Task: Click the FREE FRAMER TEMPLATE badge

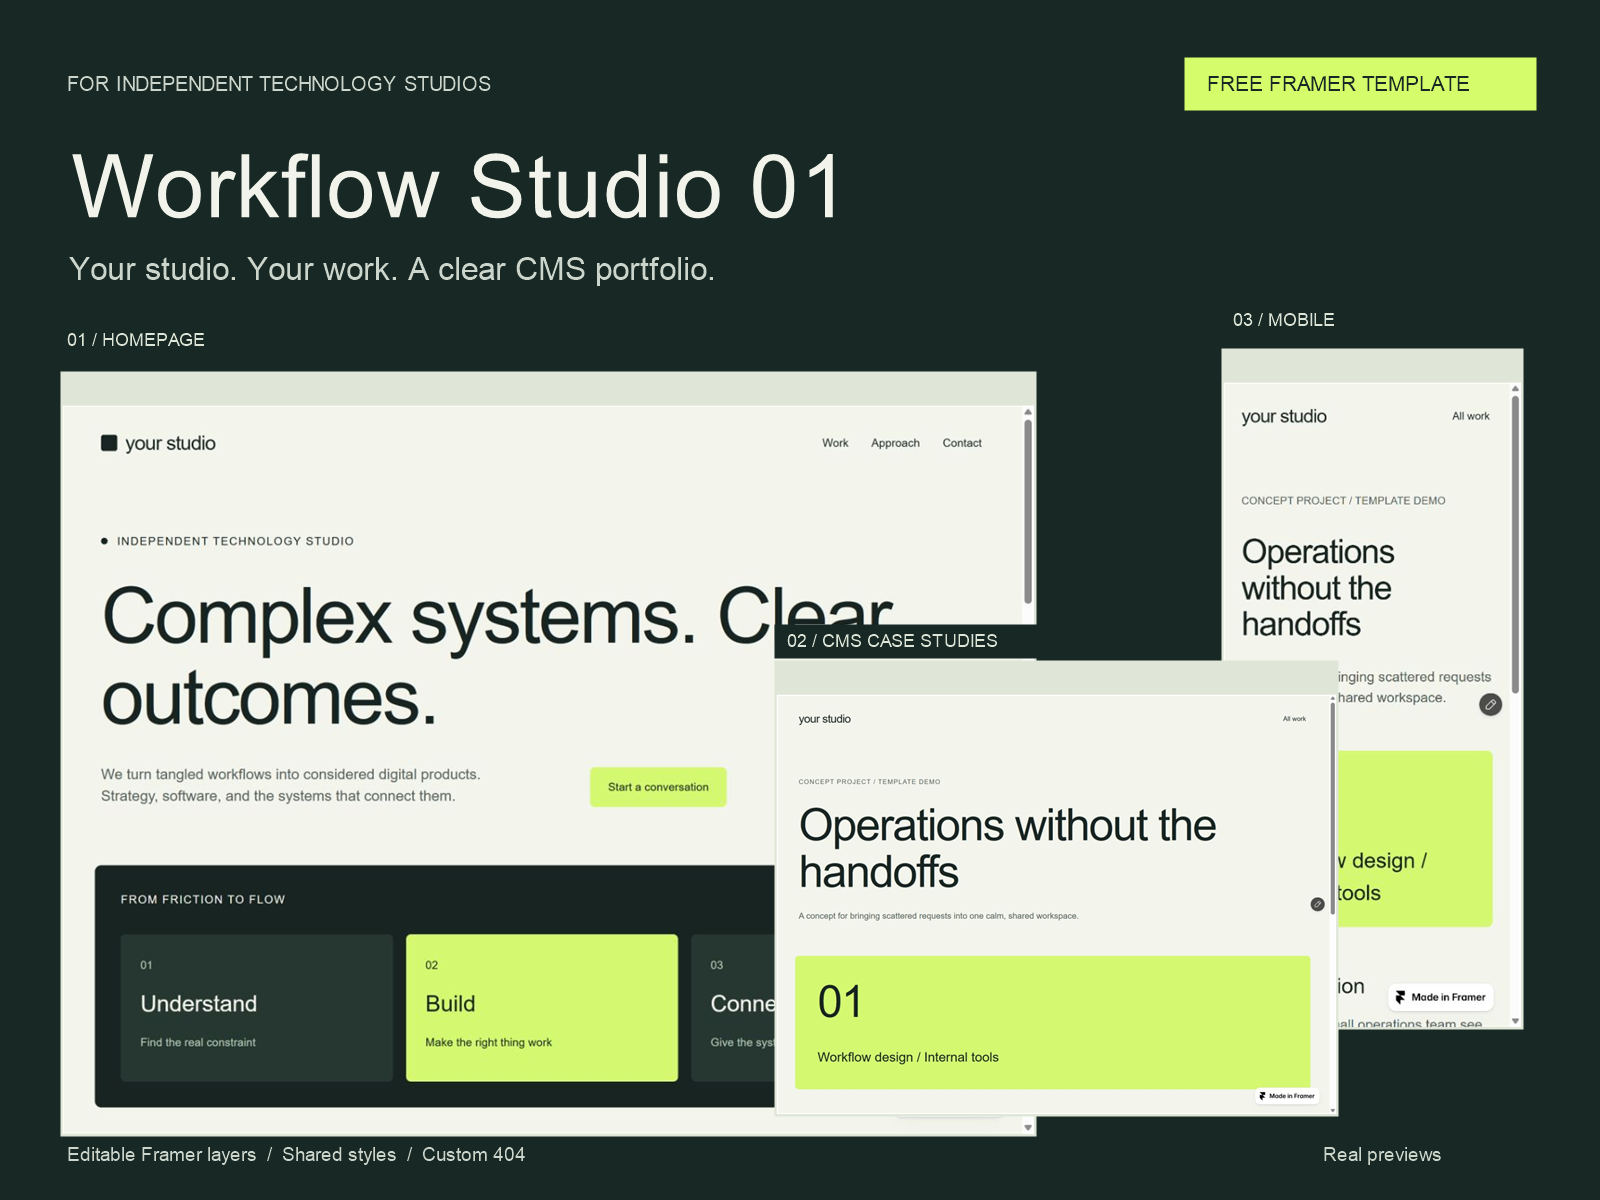Action: [1360, 84]
